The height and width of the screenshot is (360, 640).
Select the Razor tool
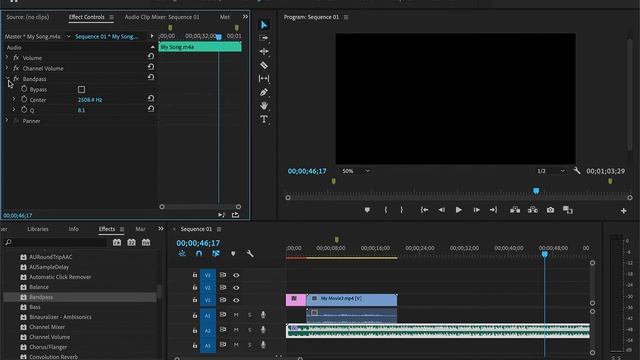264,65
